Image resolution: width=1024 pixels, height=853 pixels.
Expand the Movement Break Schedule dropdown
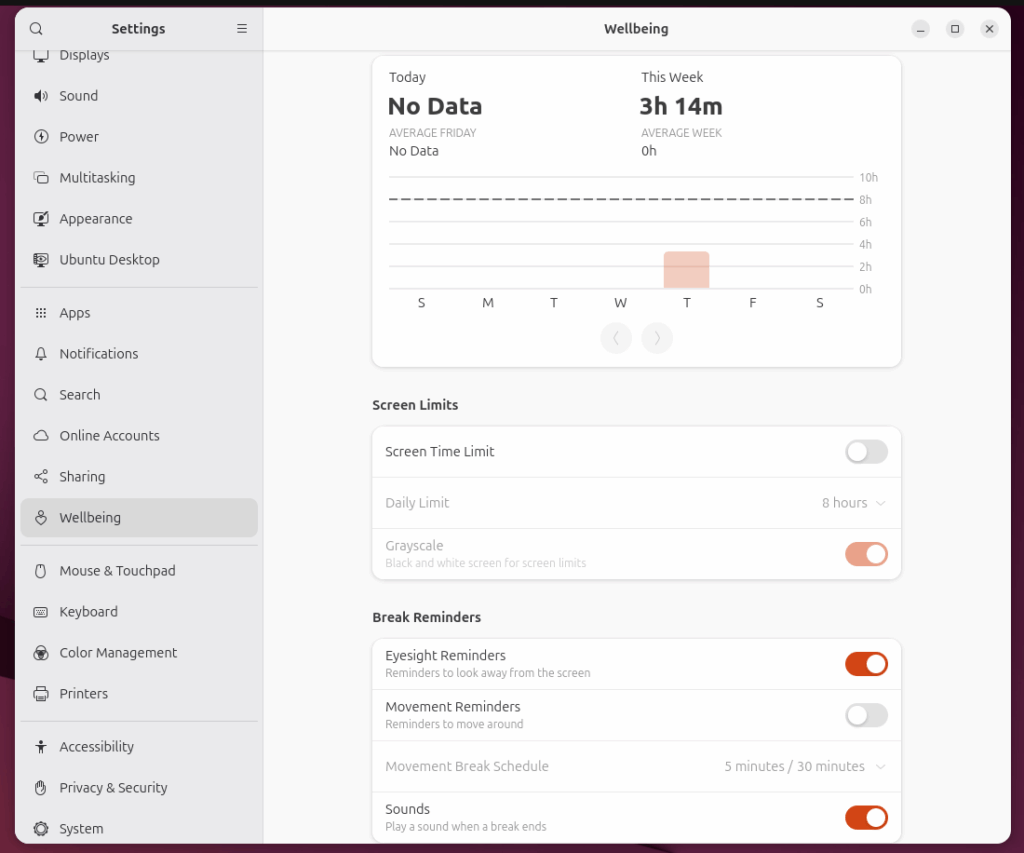(x=805, y=767)
